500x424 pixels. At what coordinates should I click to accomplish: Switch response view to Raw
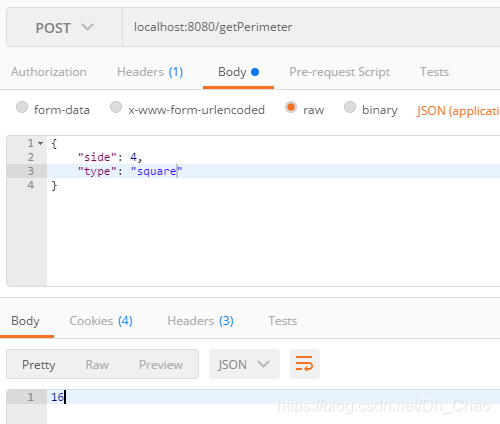97,365
